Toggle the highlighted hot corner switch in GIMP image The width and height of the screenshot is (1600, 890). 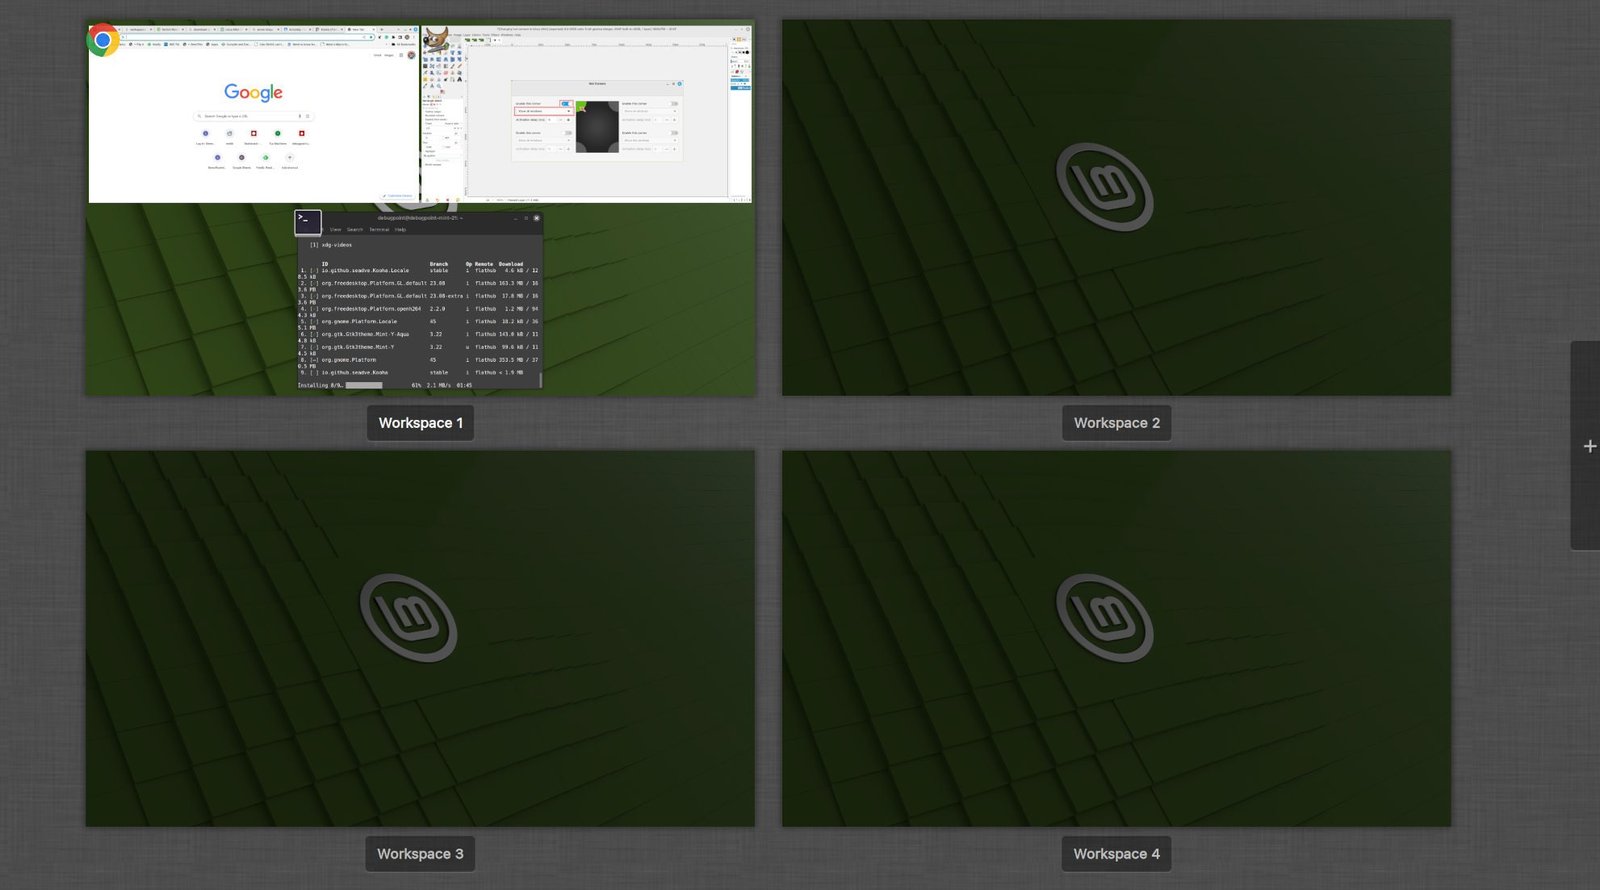(566, 103)
